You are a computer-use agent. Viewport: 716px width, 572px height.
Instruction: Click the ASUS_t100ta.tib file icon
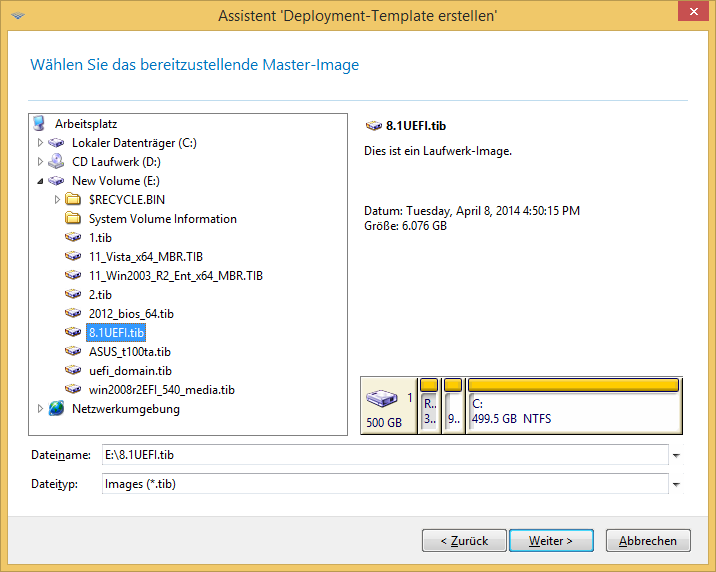[x=73, y=352]
